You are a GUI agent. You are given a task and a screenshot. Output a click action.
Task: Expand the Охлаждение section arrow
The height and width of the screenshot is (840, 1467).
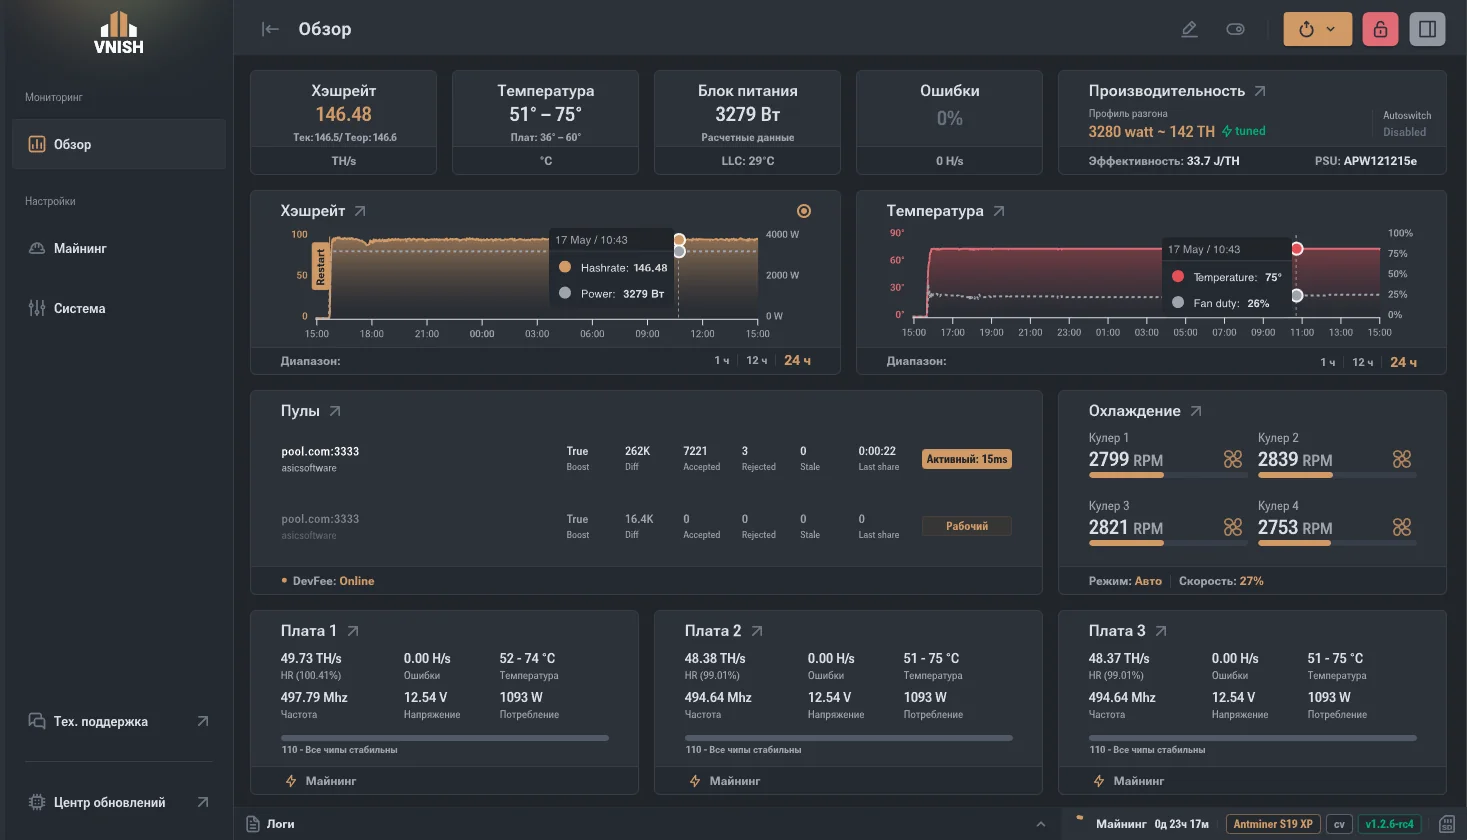1196,411
